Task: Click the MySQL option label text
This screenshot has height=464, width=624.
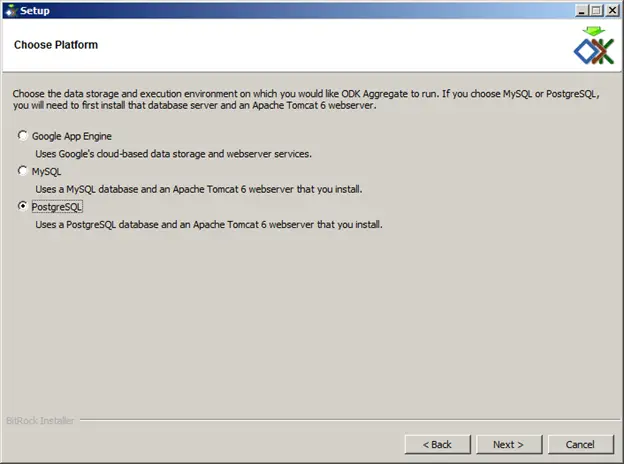Action: click(x=46, y=172)
